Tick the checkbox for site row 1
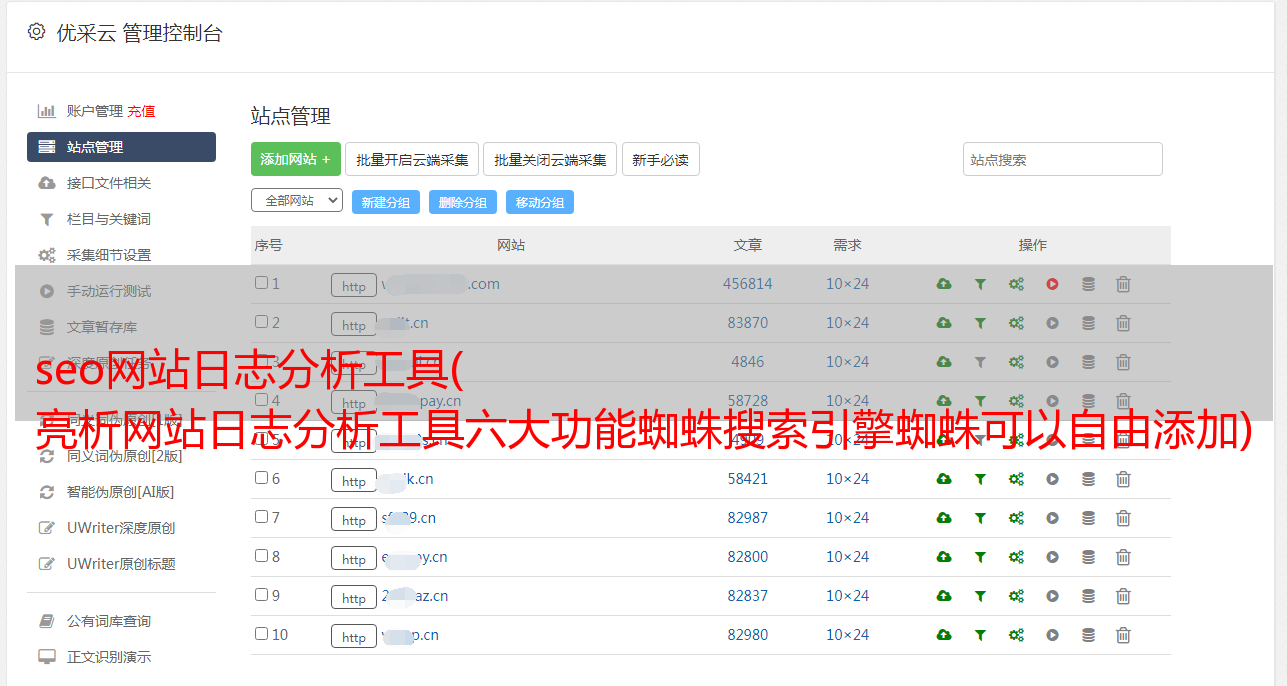Screen dimensions: 1287x686 tap(261, 283)
